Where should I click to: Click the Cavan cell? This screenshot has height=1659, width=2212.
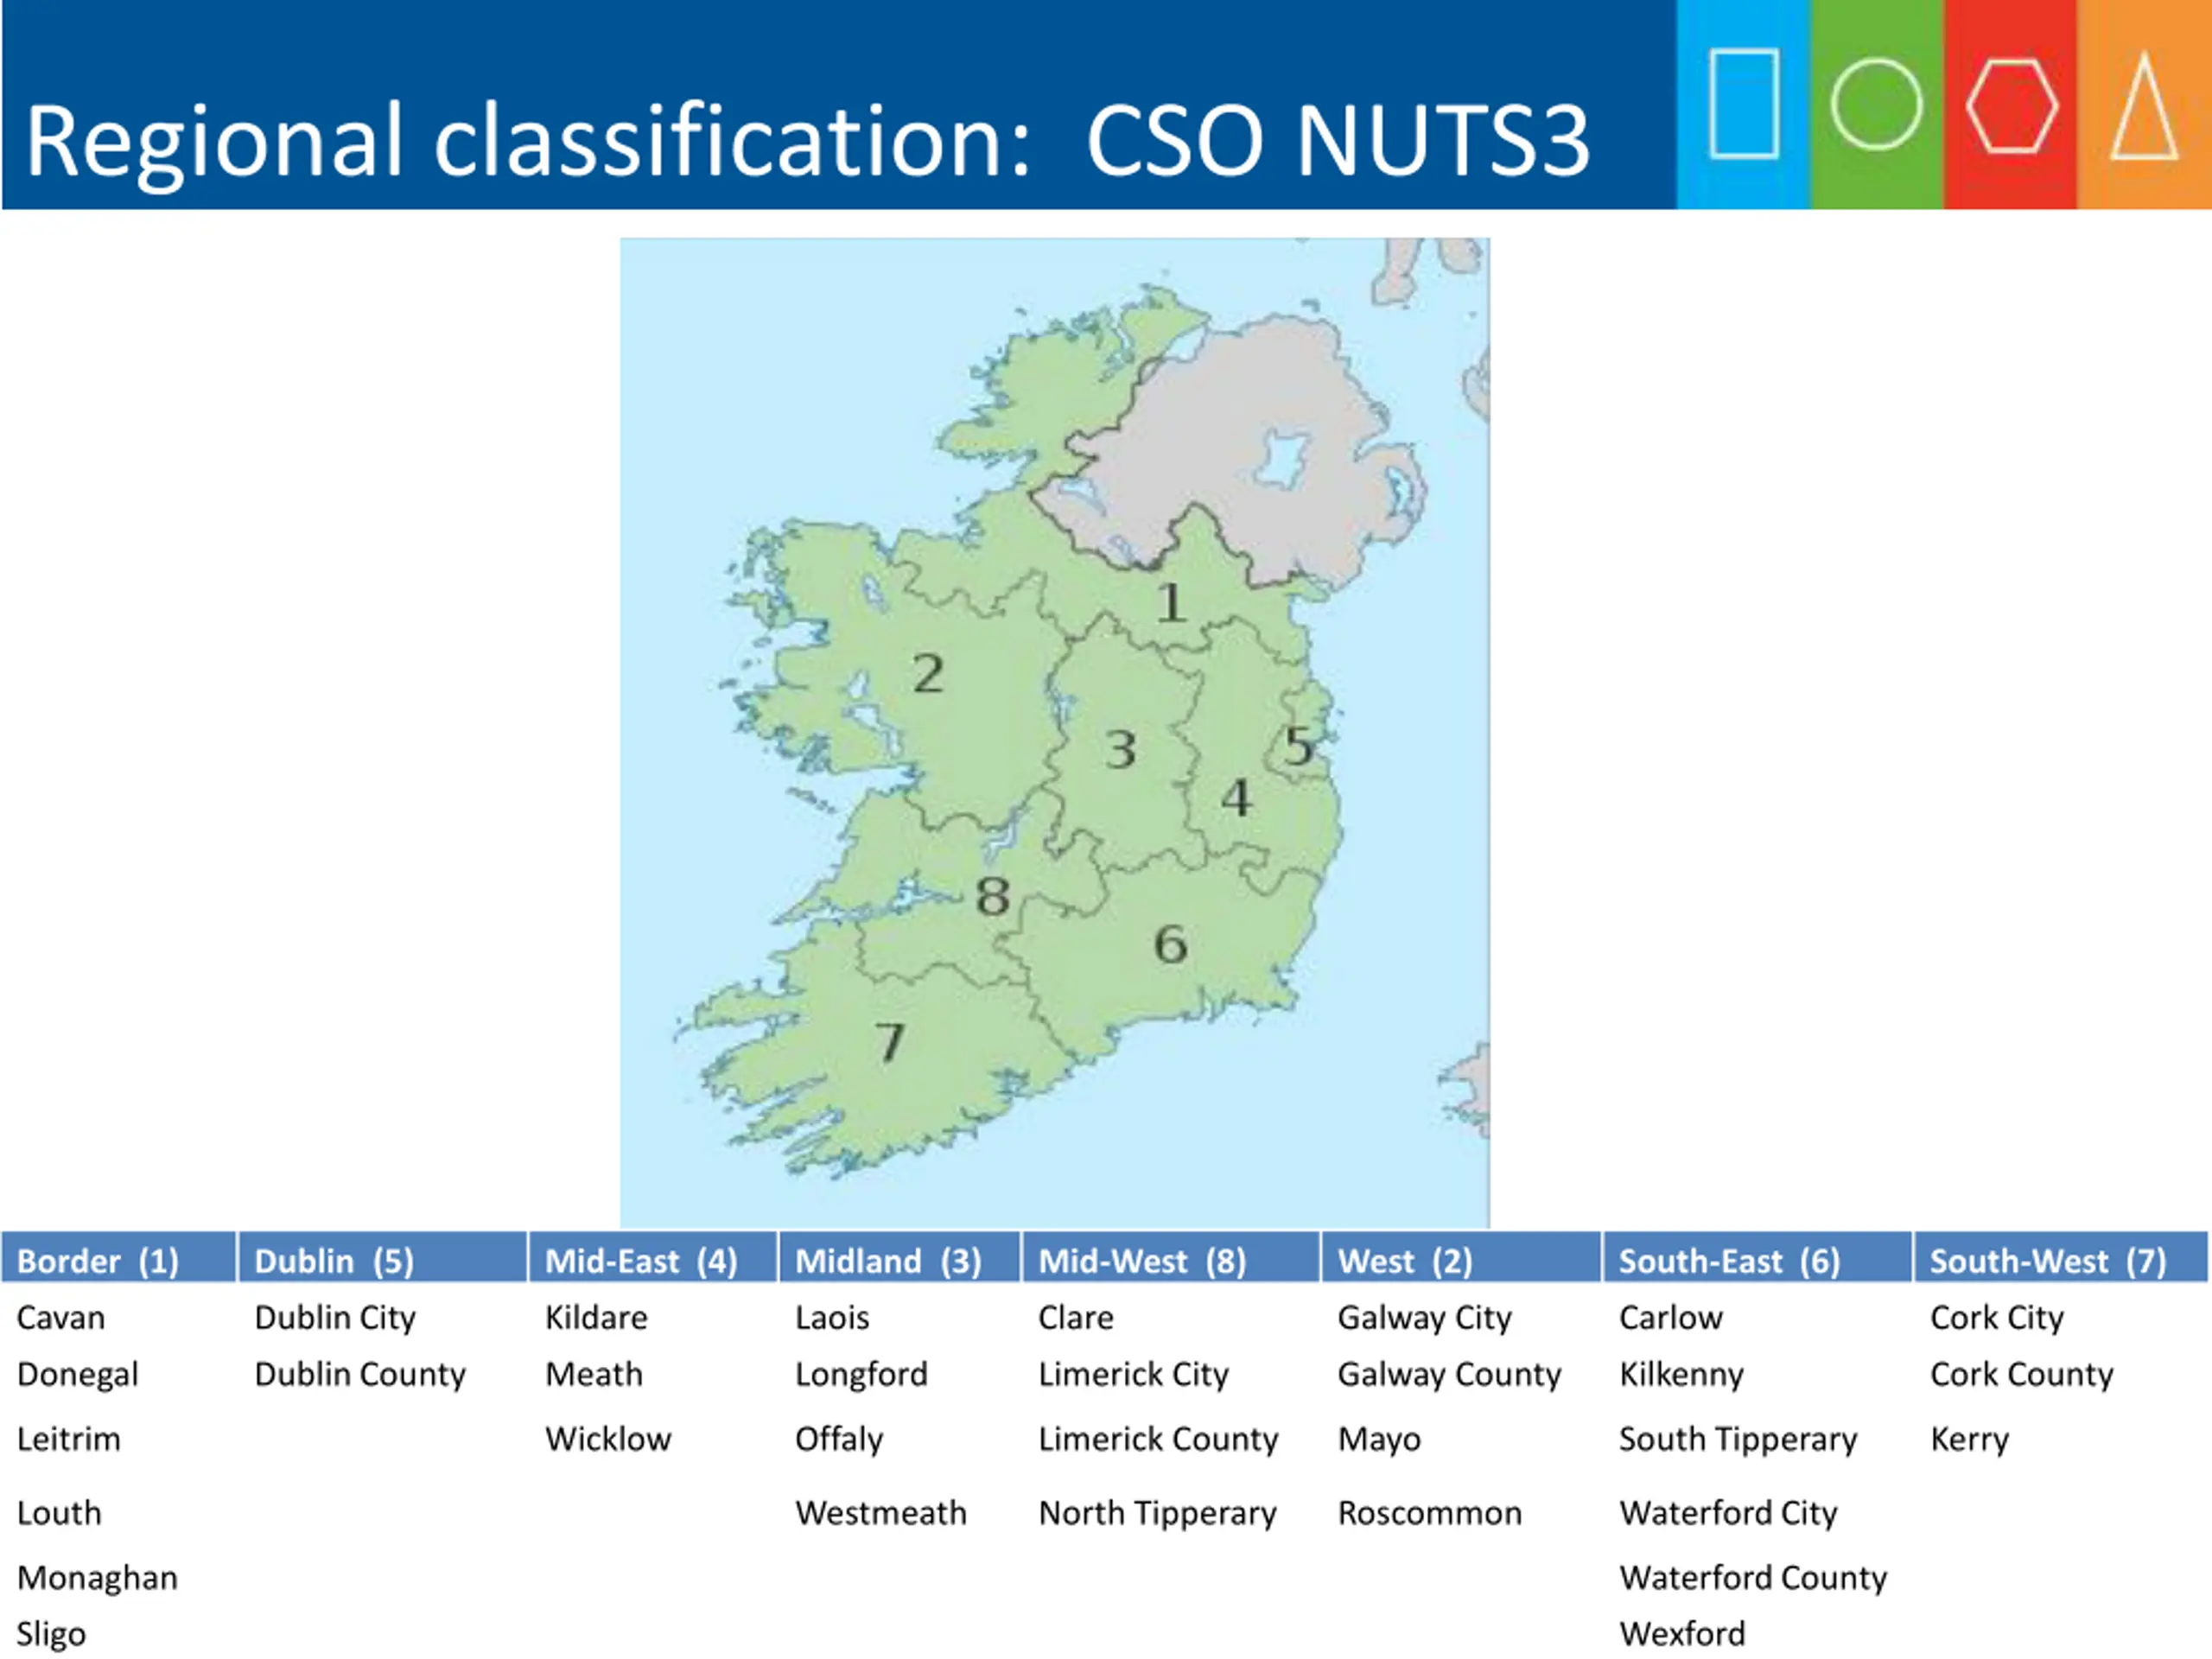[61, 1317]
